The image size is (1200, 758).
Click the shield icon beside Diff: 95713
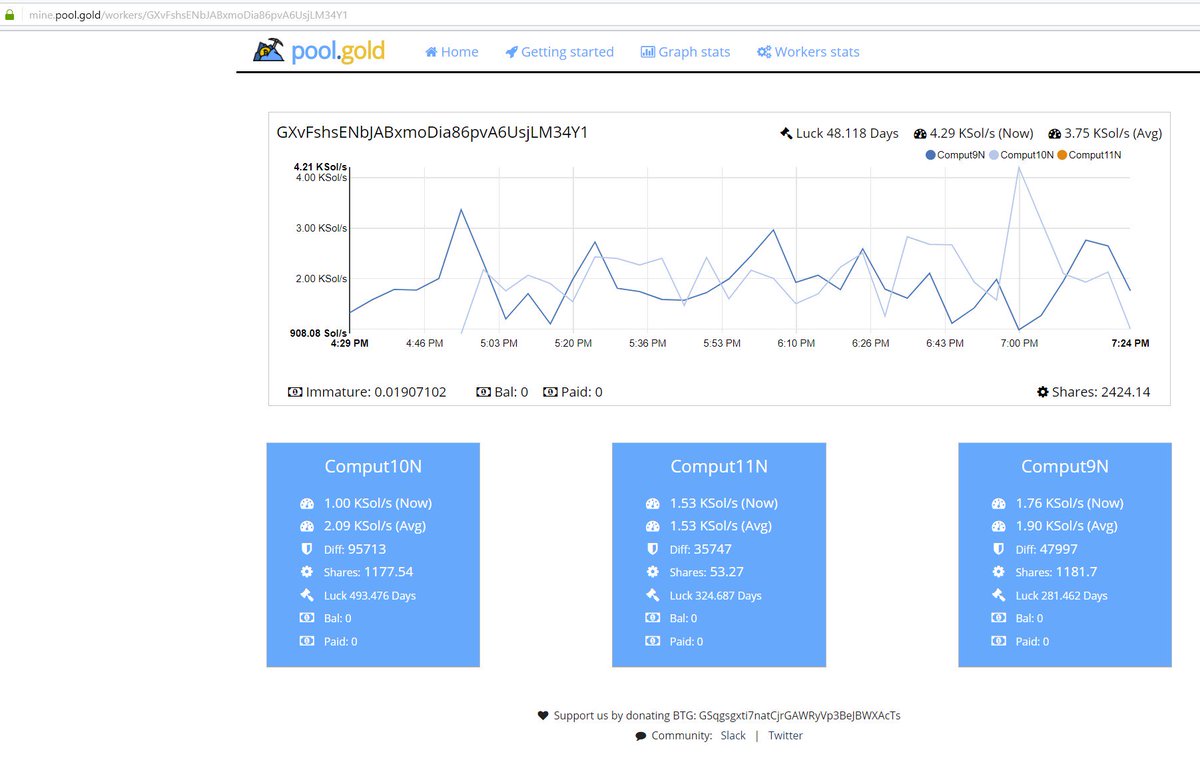coord(307,549)
